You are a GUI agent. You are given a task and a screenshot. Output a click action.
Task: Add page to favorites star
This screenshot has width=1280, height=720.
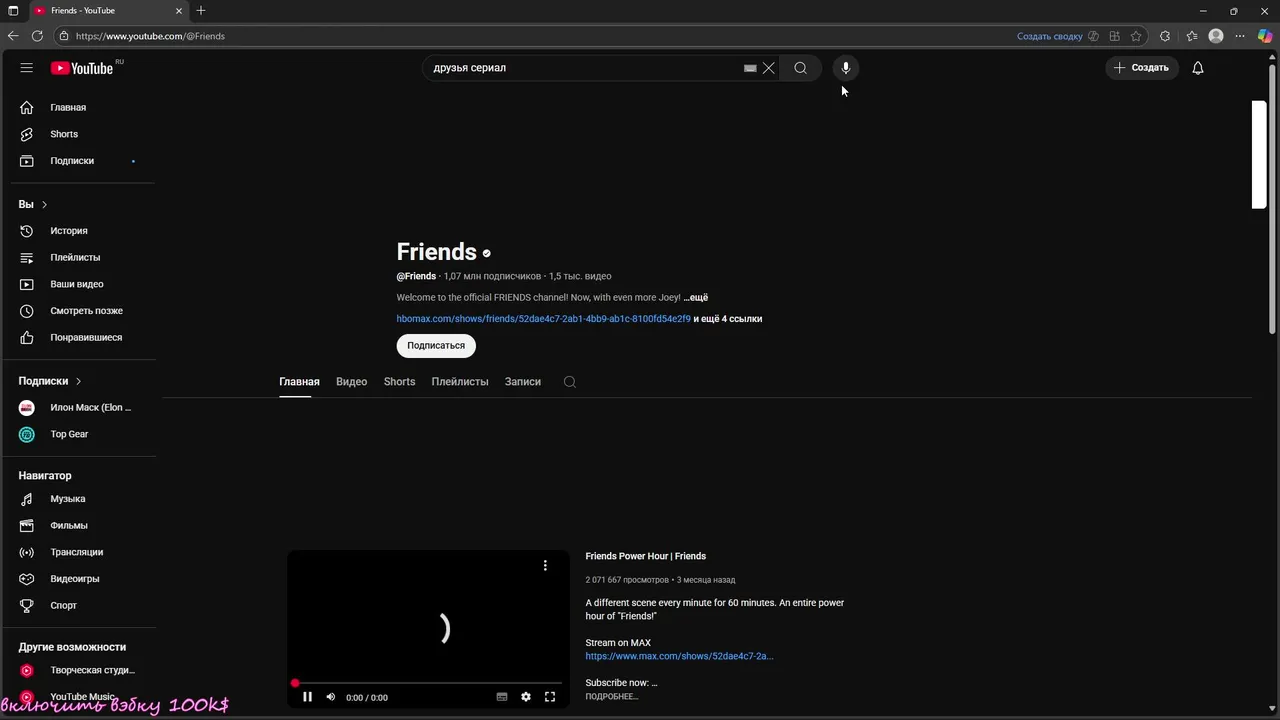(1136, 36)
